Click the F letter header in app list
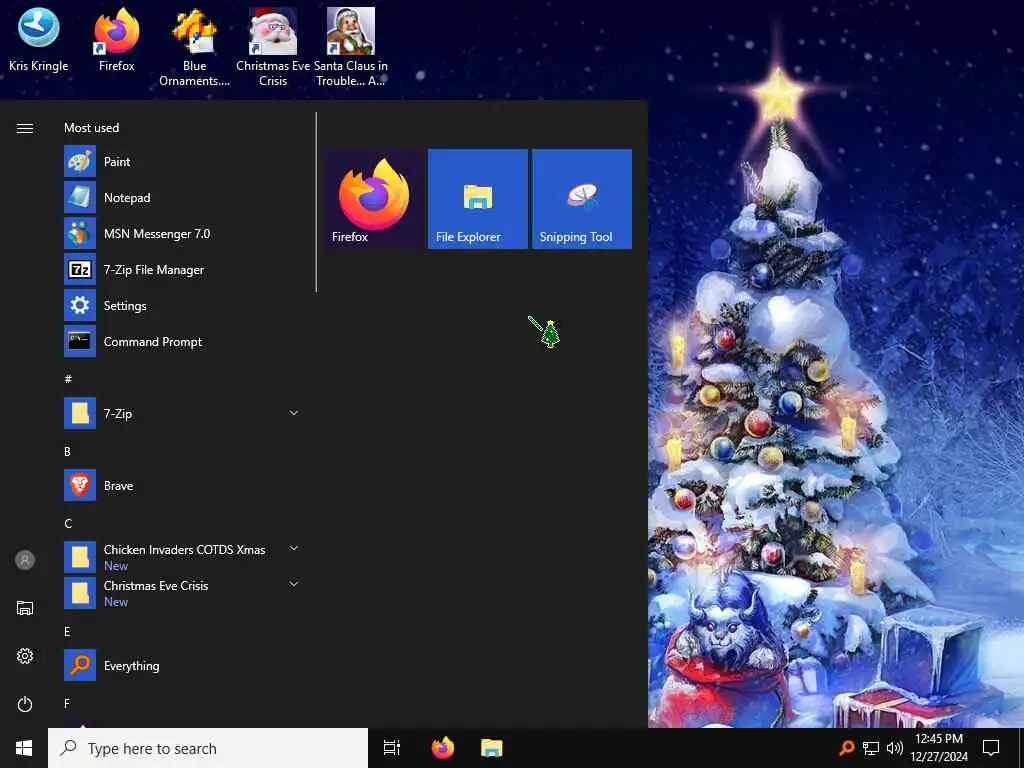 (67, 703)
